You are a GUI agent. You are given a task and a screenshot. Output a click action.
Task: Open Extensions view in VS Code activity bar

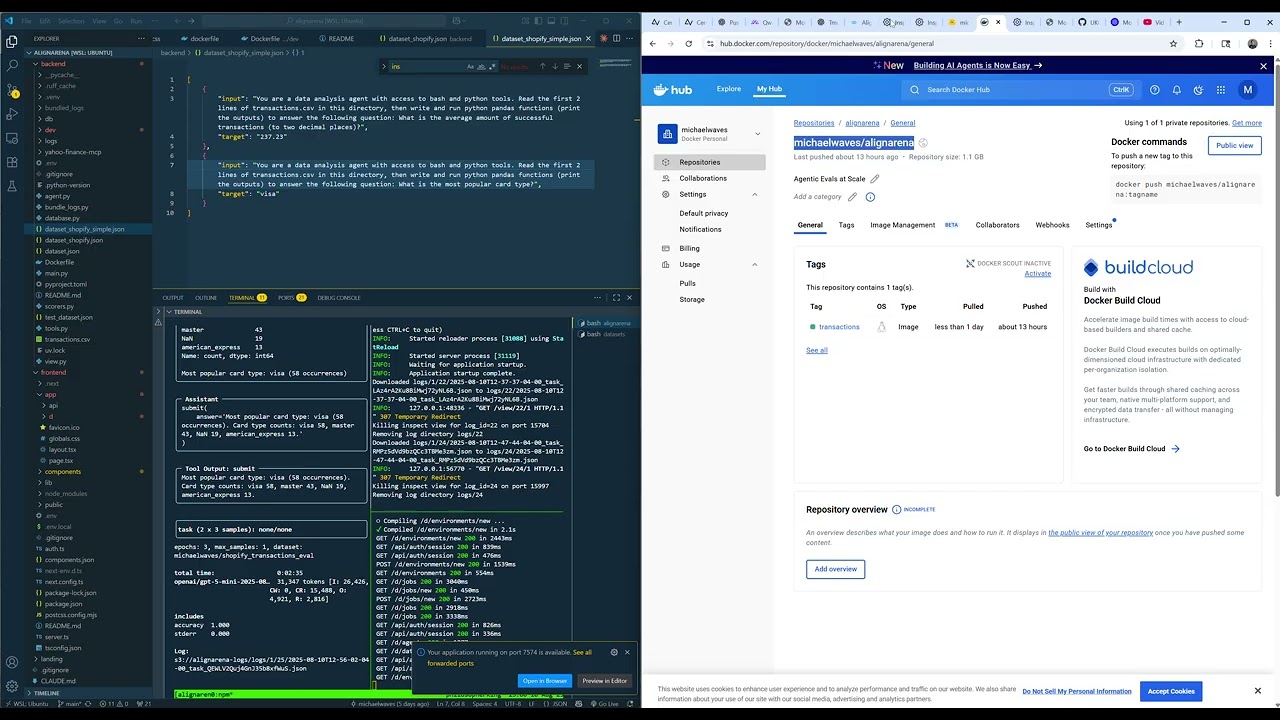click(x=12, y=164)
